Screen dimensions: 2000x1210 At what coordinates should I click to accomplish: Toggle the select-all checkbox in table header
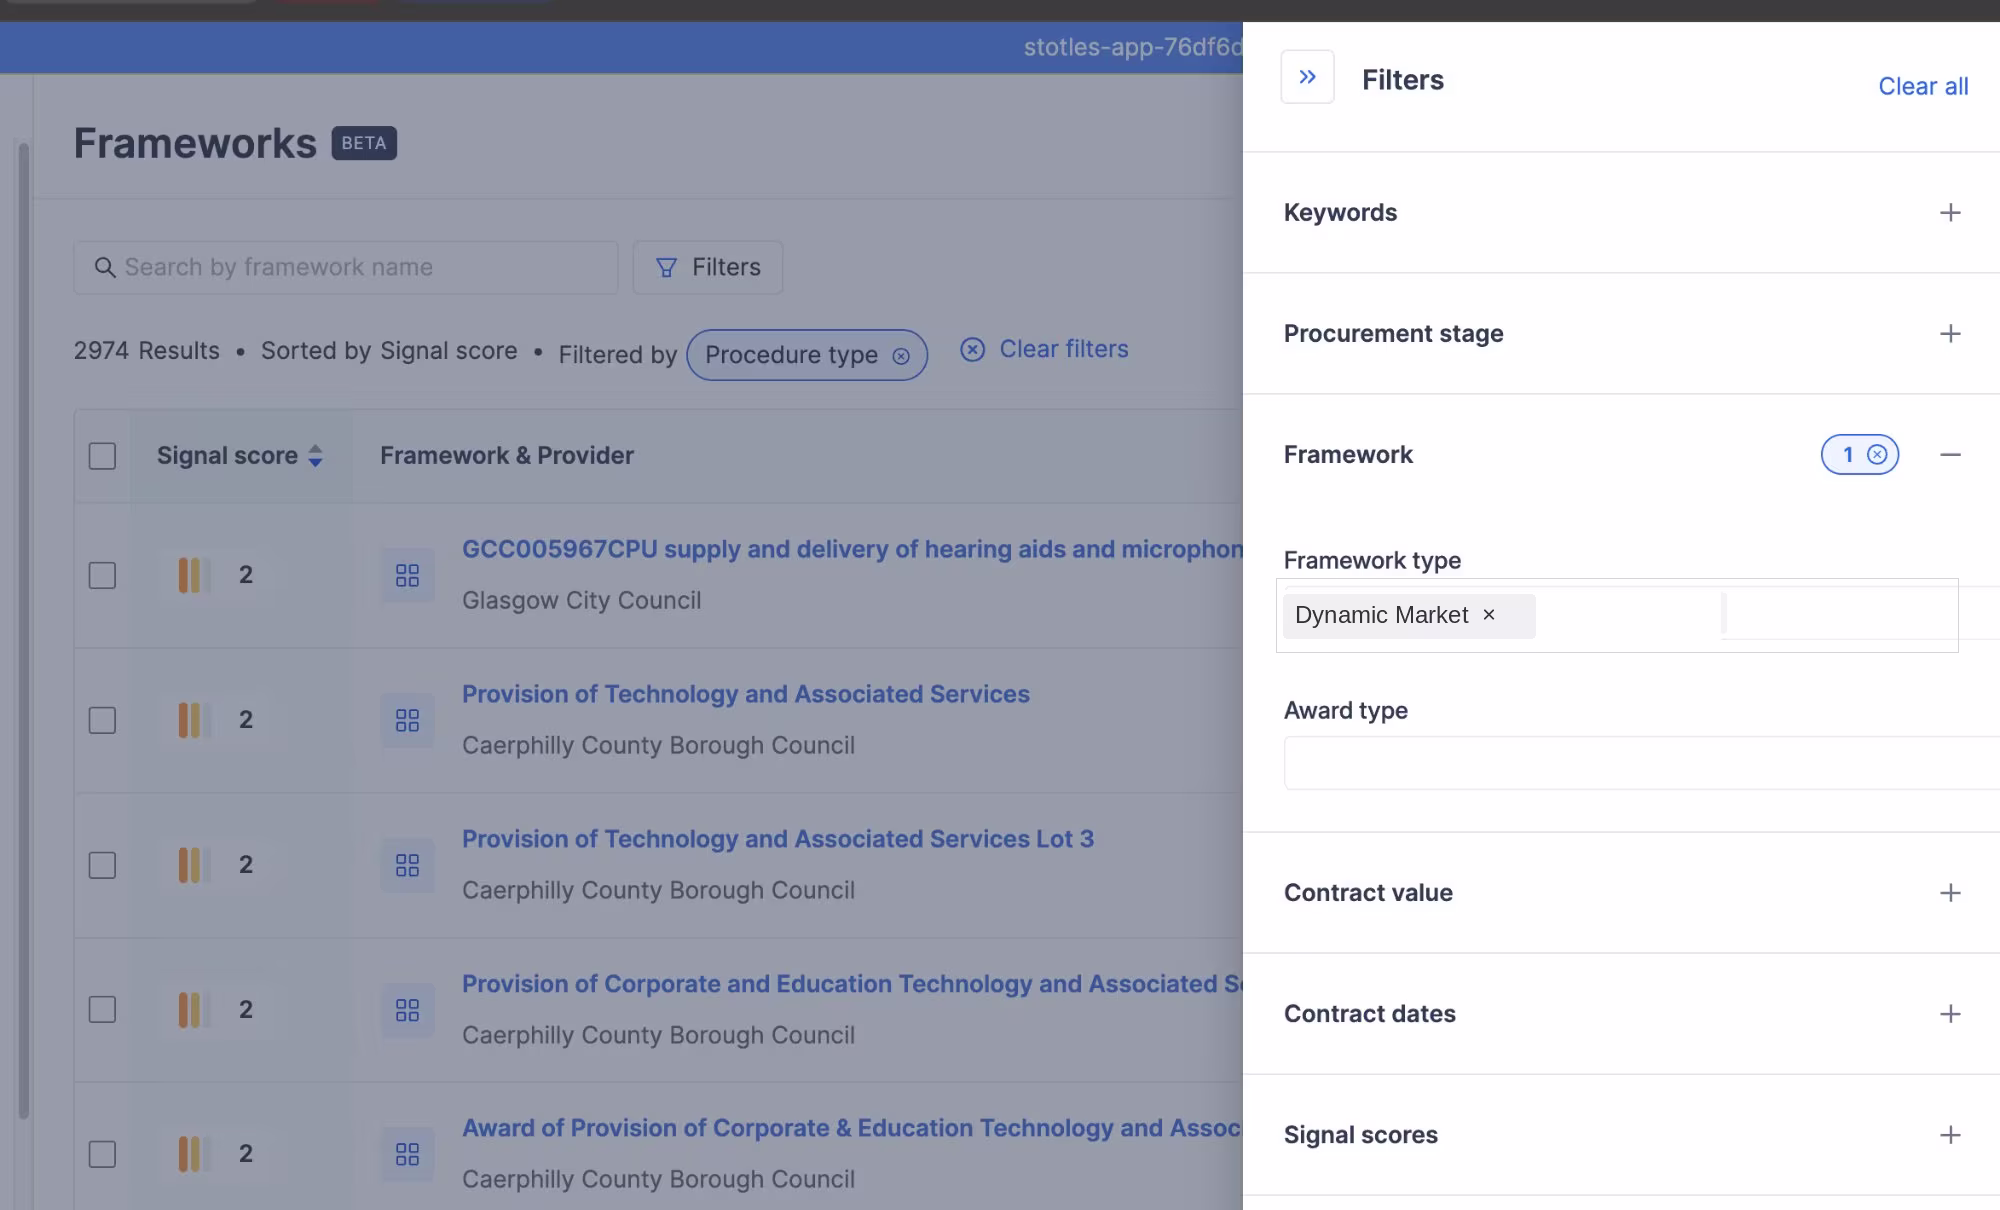pos(102,456)
